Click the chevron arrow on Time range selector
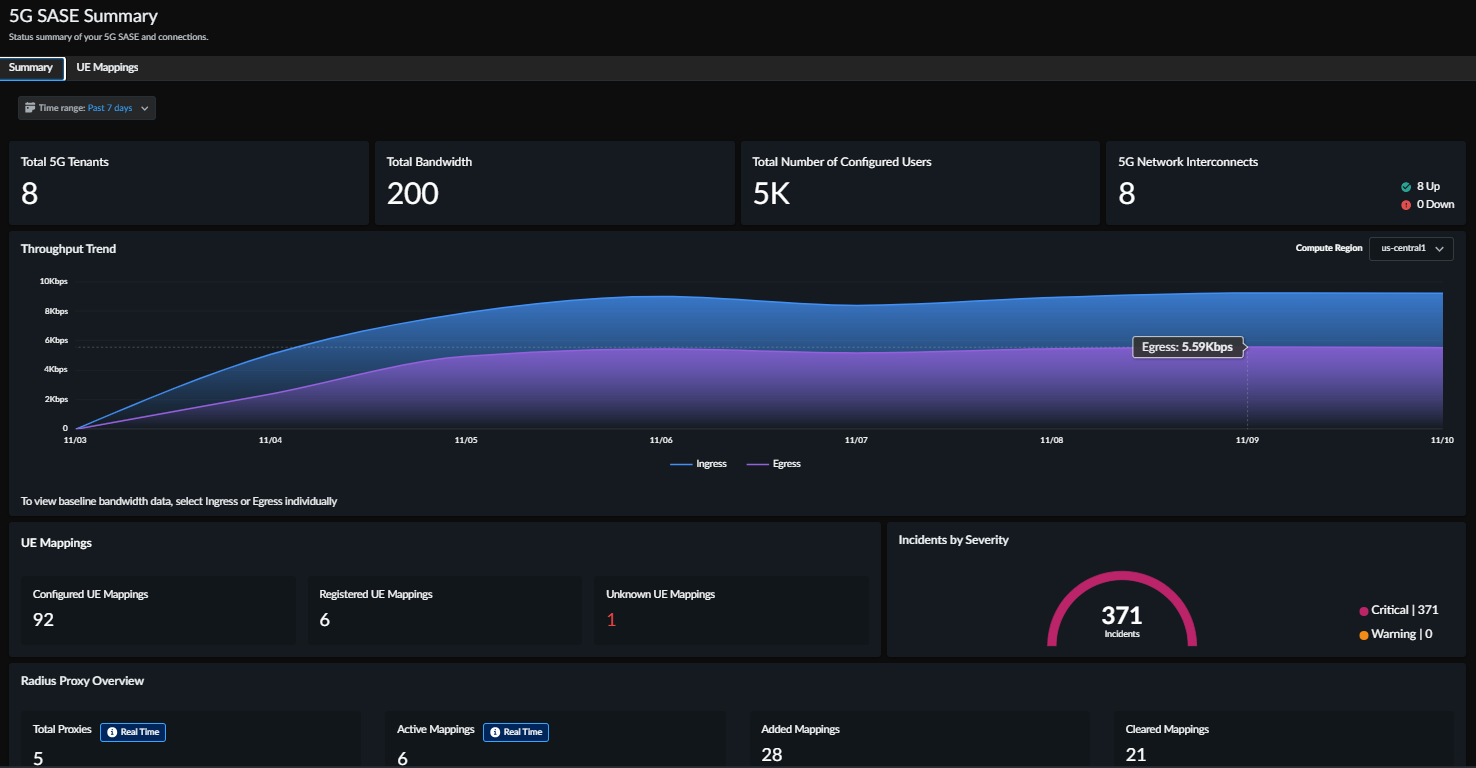 tap(145, 108)
